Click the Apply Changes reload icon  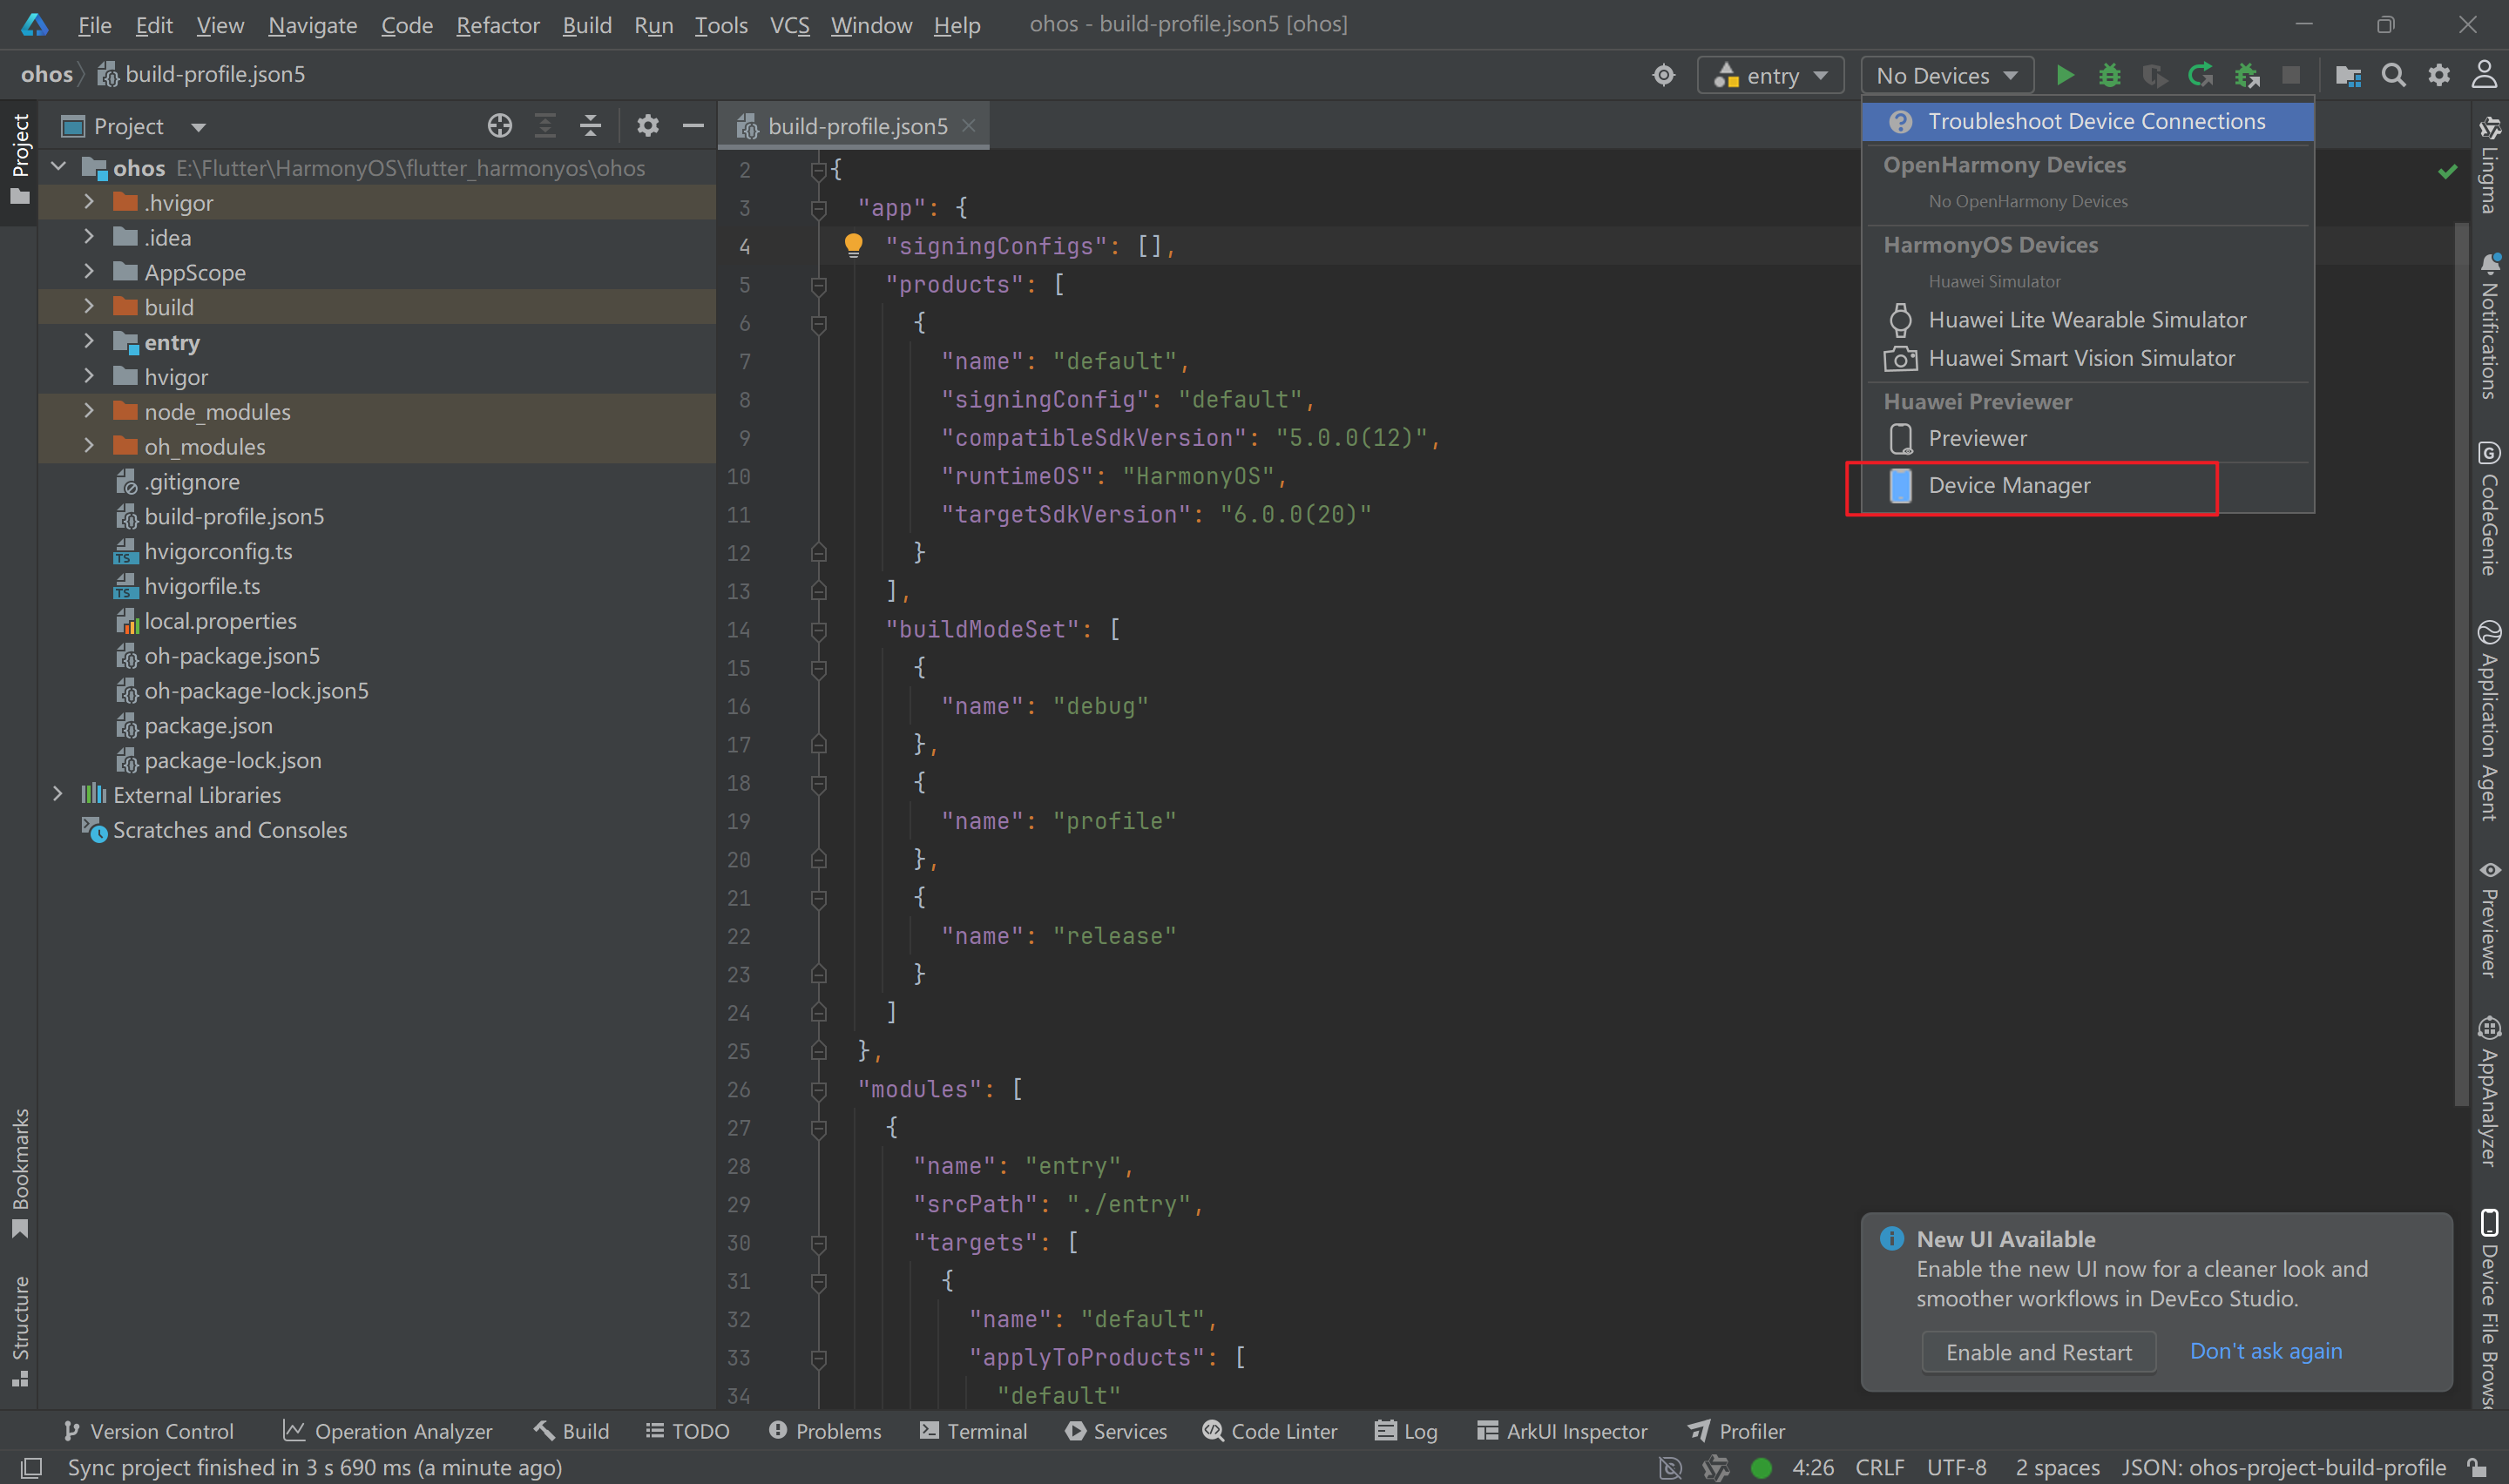2200,75
